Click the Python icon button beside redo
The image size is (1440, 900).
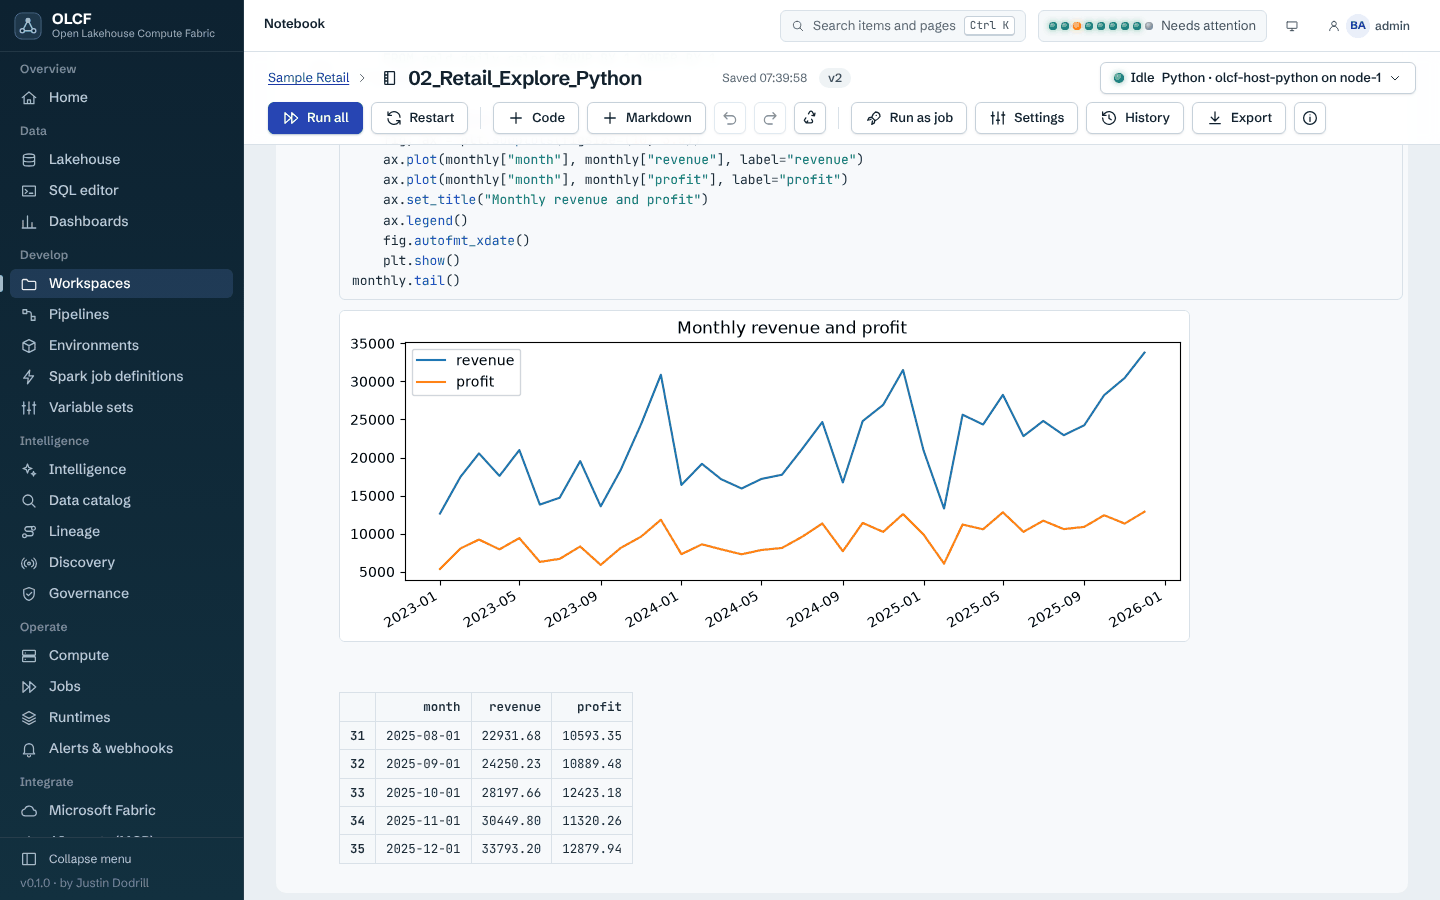pyautogui.click(x=810, y=118)
